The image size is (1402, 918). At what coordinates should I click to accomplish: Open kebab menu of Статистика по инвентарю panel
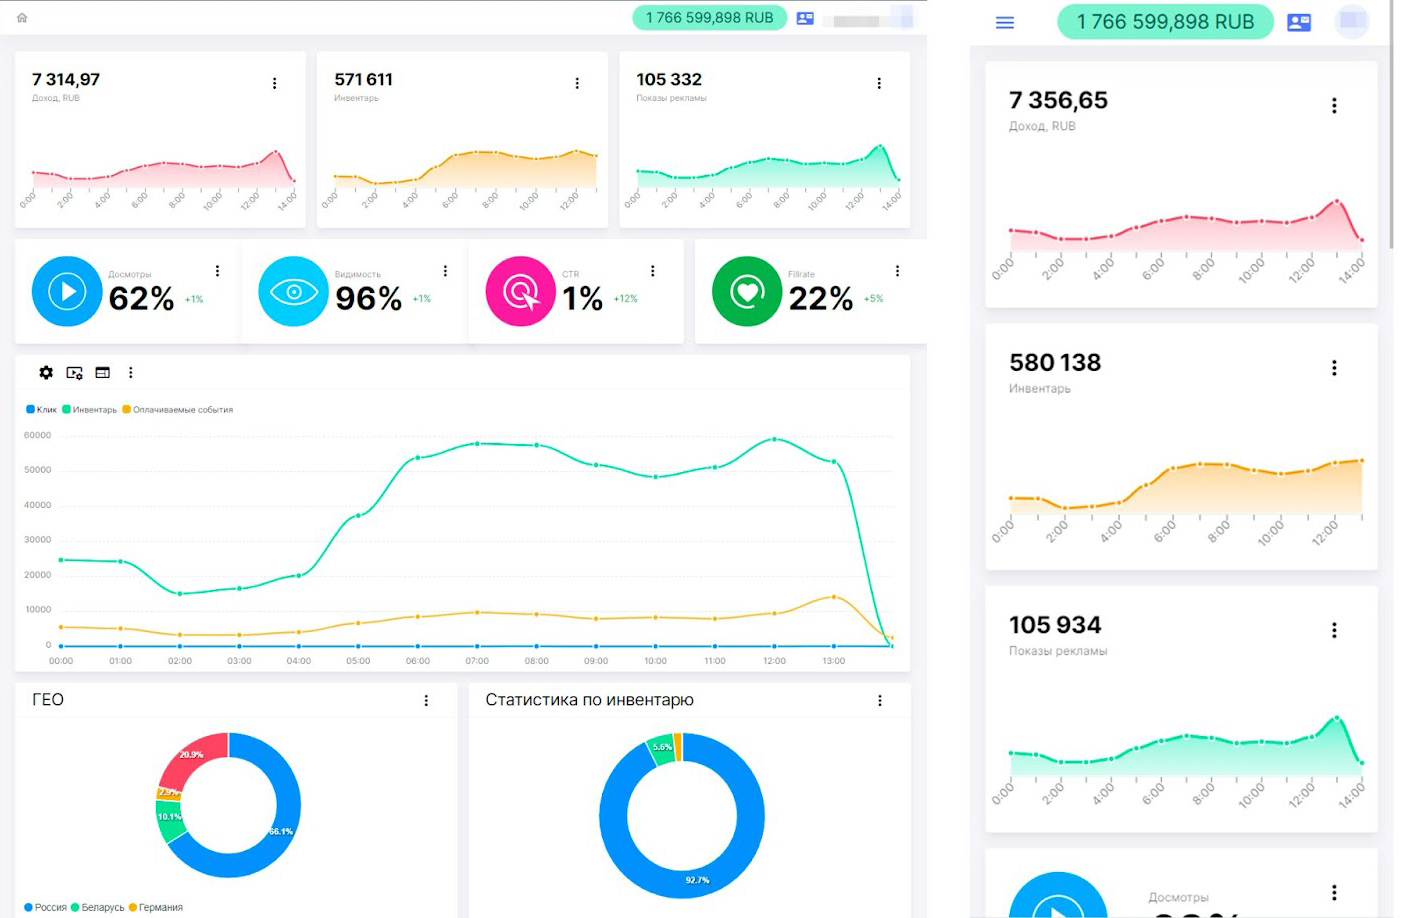pyautogui.click(x=880, y=701)
